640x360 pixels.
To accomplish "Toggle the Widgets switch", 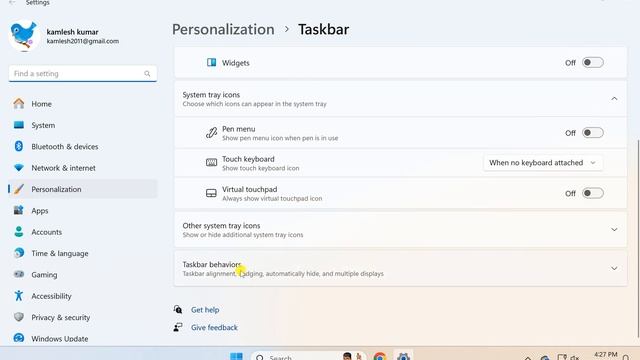I will (593, 62).
